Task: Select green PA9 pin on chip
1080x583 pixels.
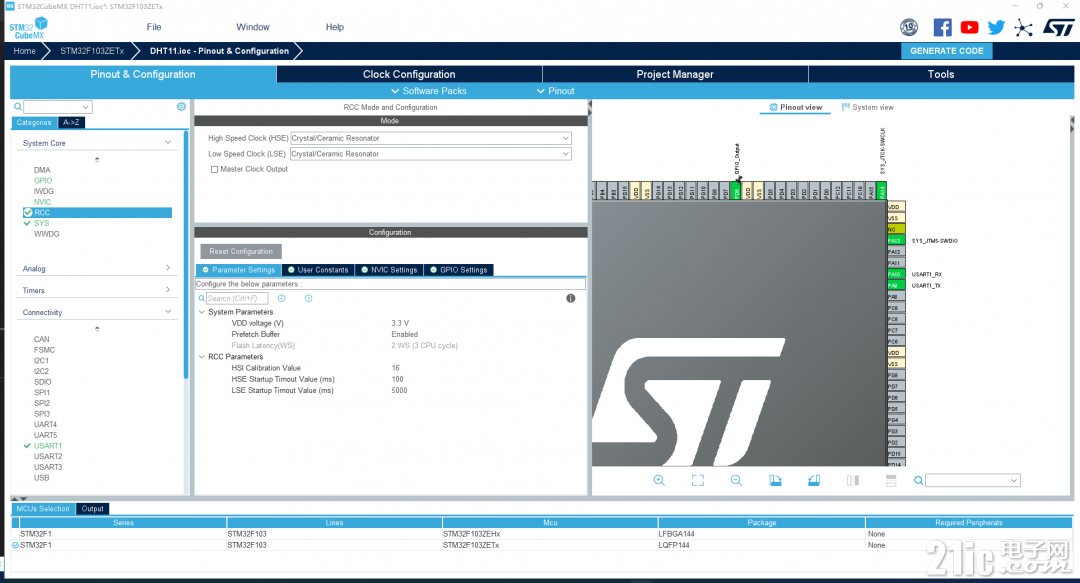Action: (x=896, y=285)
